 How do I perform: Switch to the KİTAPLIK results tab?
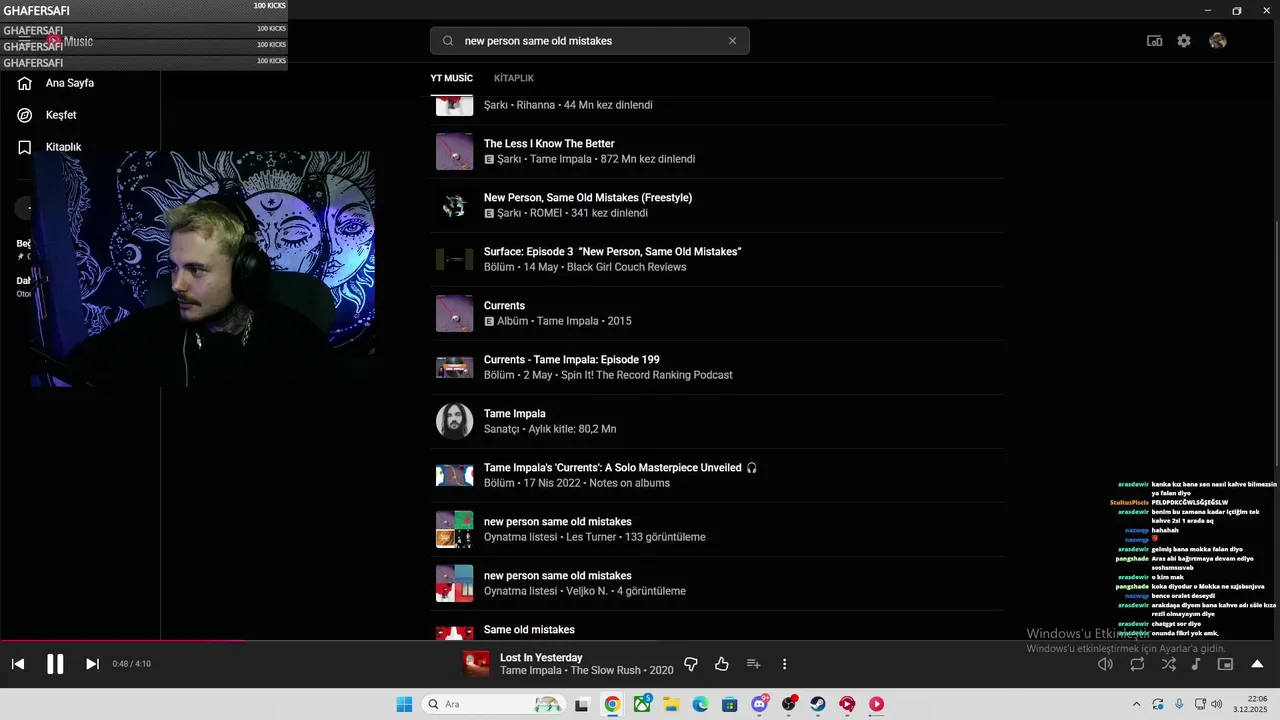click(514, 78)
